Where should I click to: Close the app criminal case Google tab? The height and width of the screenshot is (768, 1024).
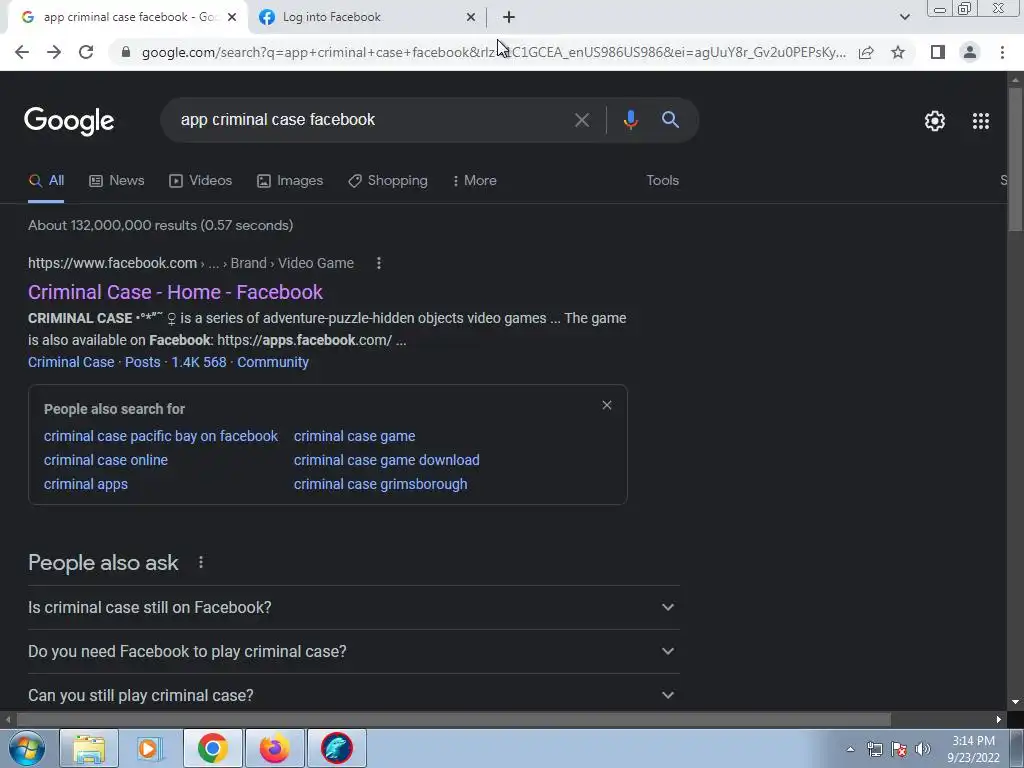point(232,18)
